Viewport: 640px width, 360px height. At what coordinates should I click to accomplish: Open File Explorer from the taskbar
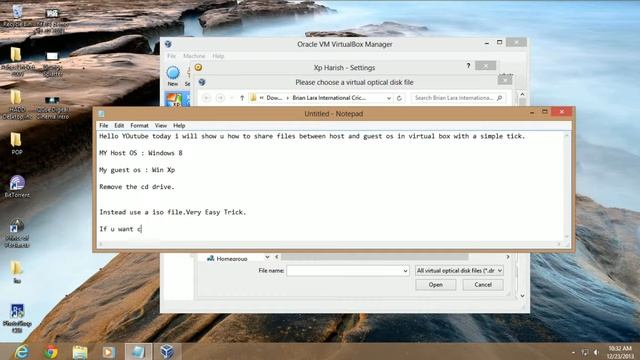(x=80, y=351)
